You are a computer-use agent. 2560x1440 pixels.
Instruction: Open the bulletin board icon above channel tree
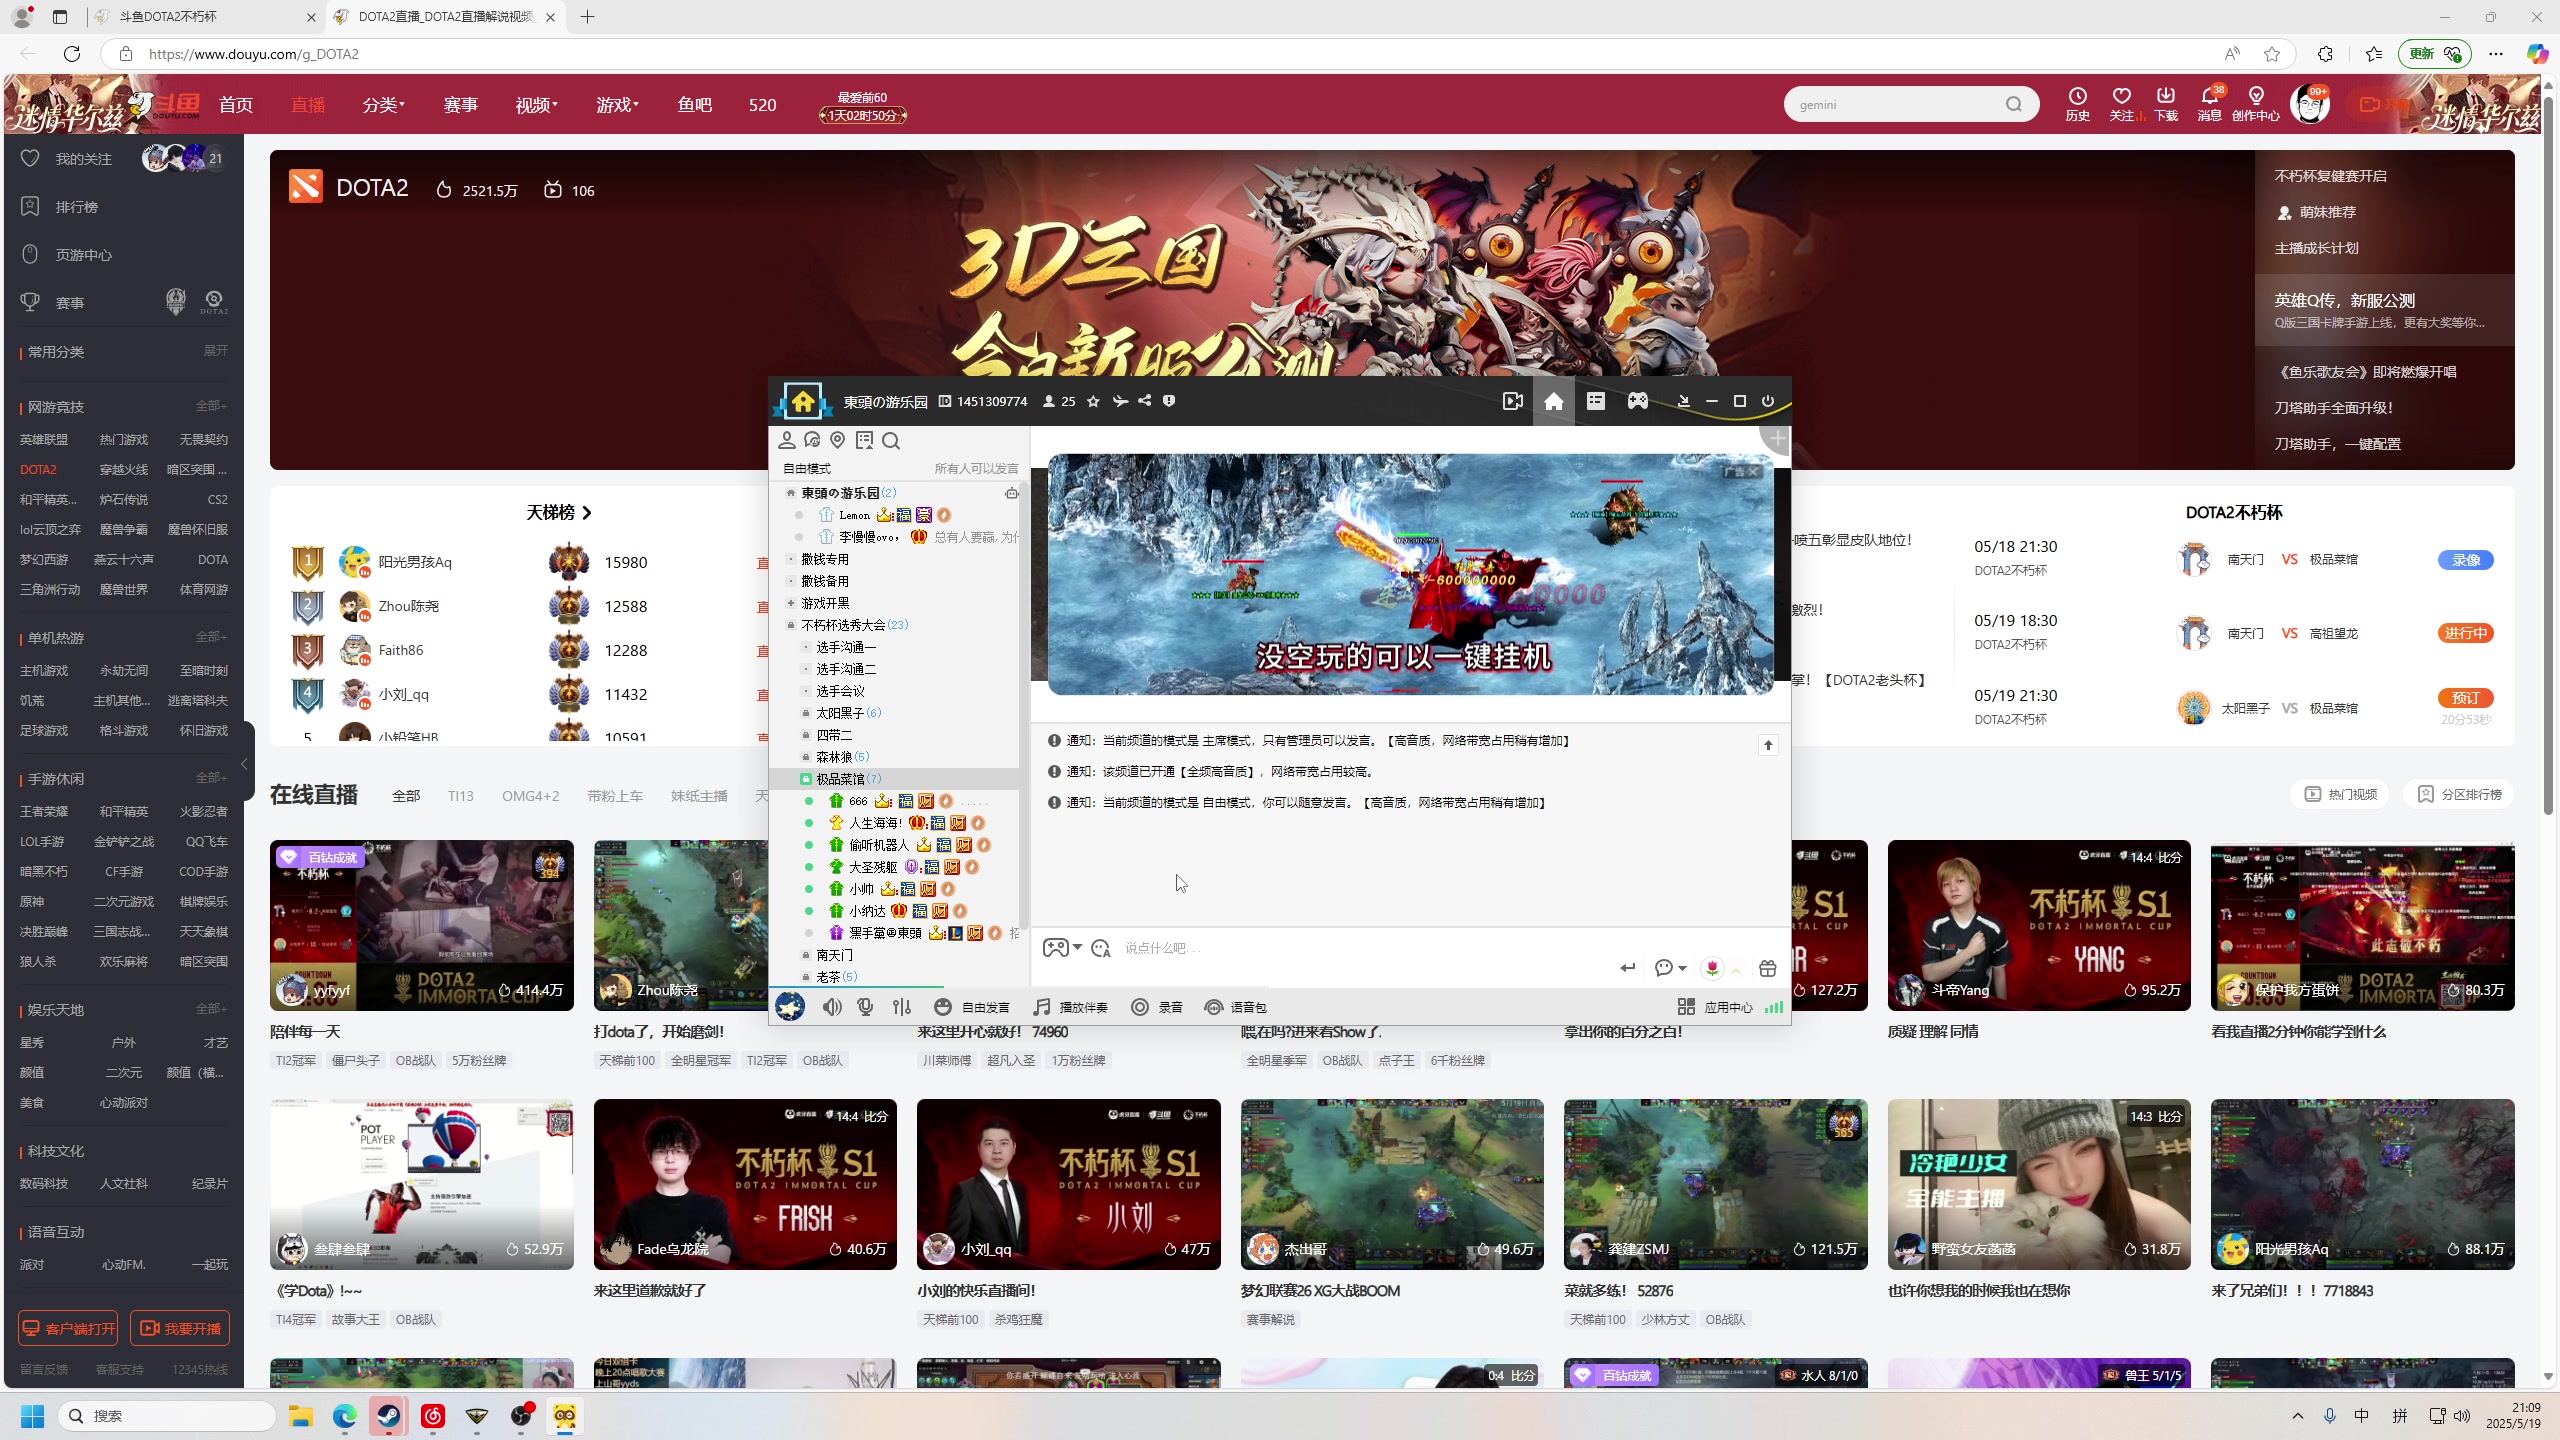[864, 440]
